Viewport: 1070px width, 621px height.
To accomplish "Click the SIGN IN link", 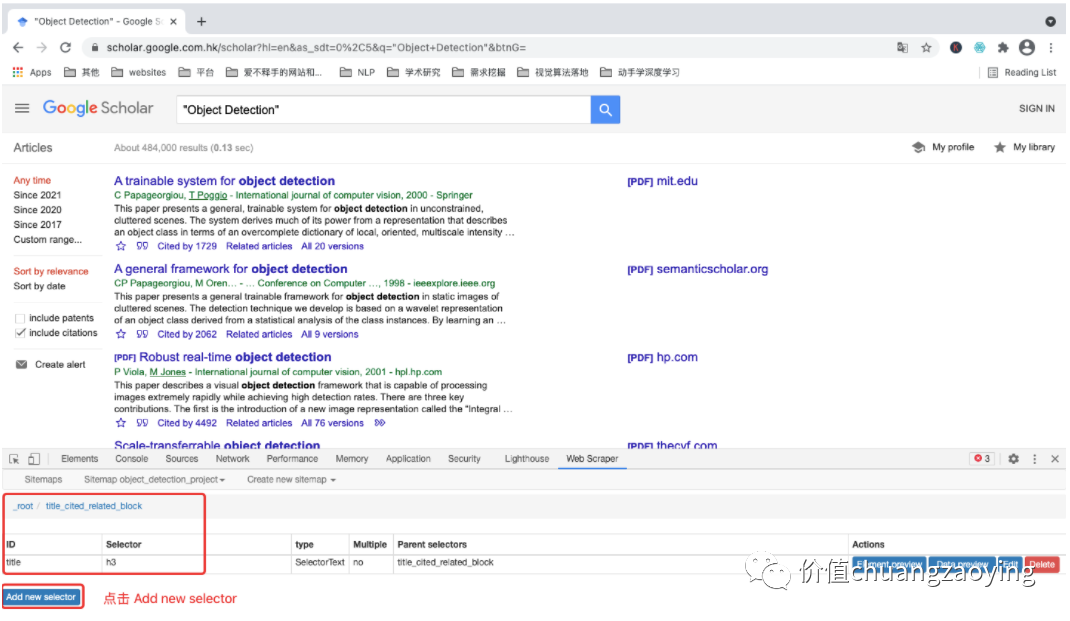I will pos(1037,109).
